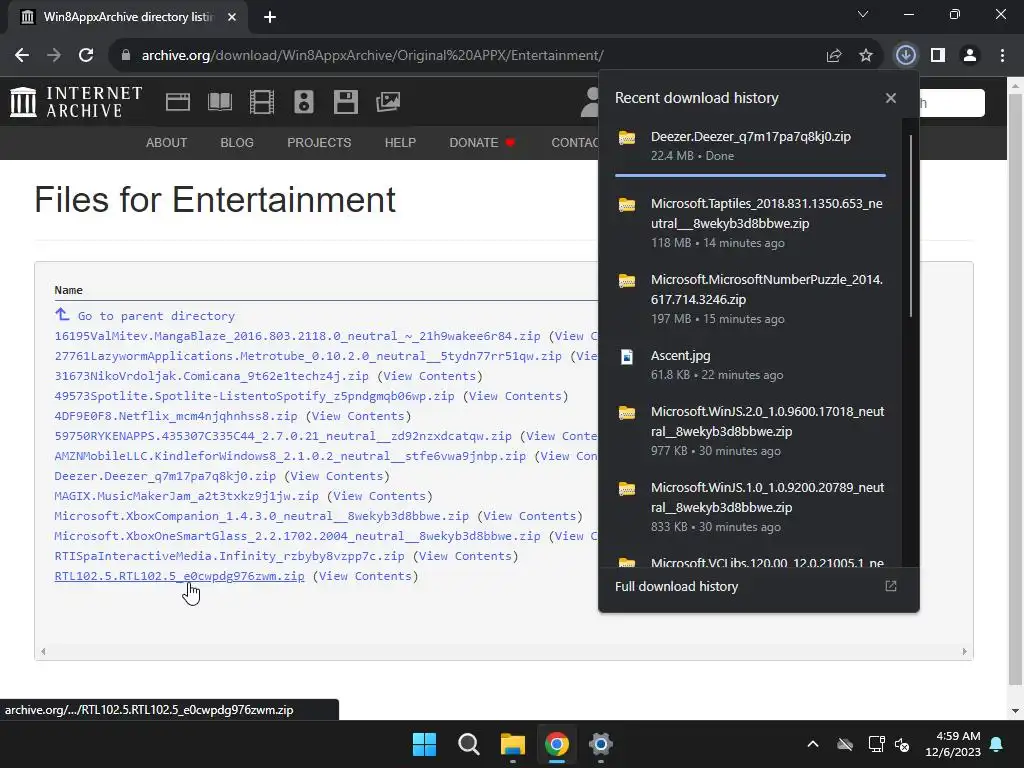Screen dimensions: 1024x768
Task: Download the RTISpaInteractiveMedia Infinity zip
Action: click(x=229, y=556)
